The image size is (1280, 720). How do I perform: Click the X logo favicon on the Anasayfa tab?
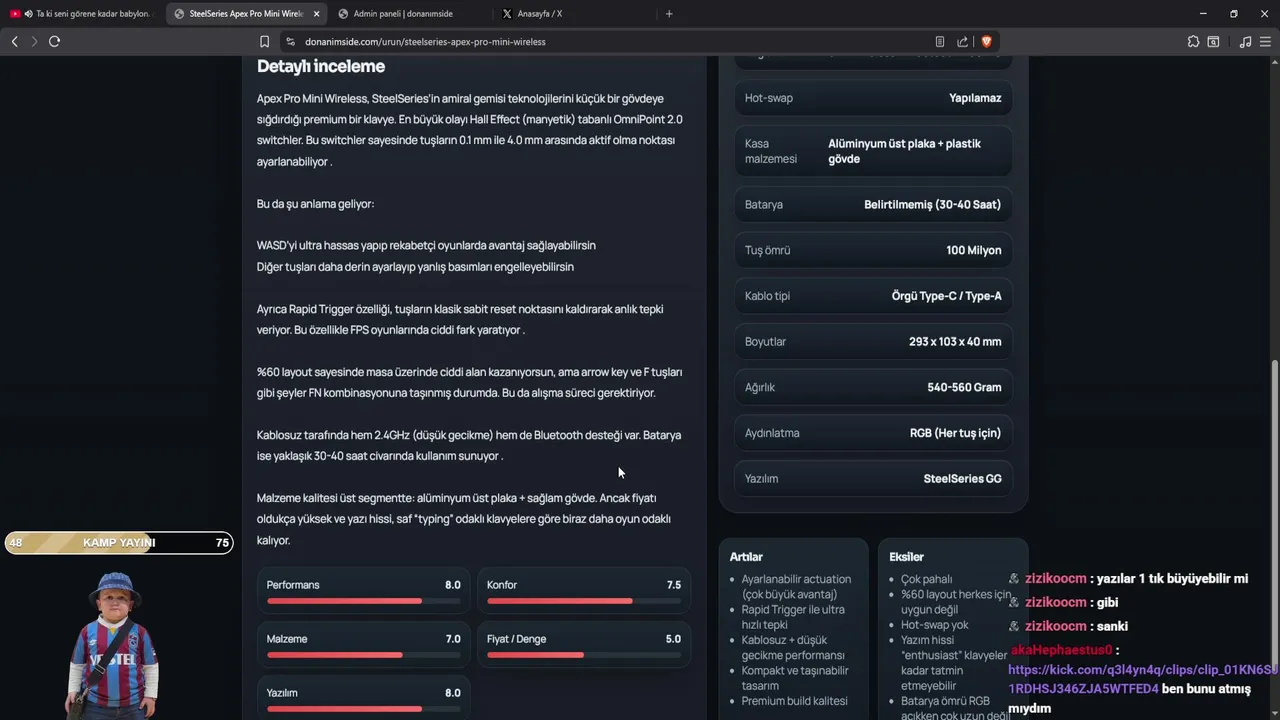point(507,14)
